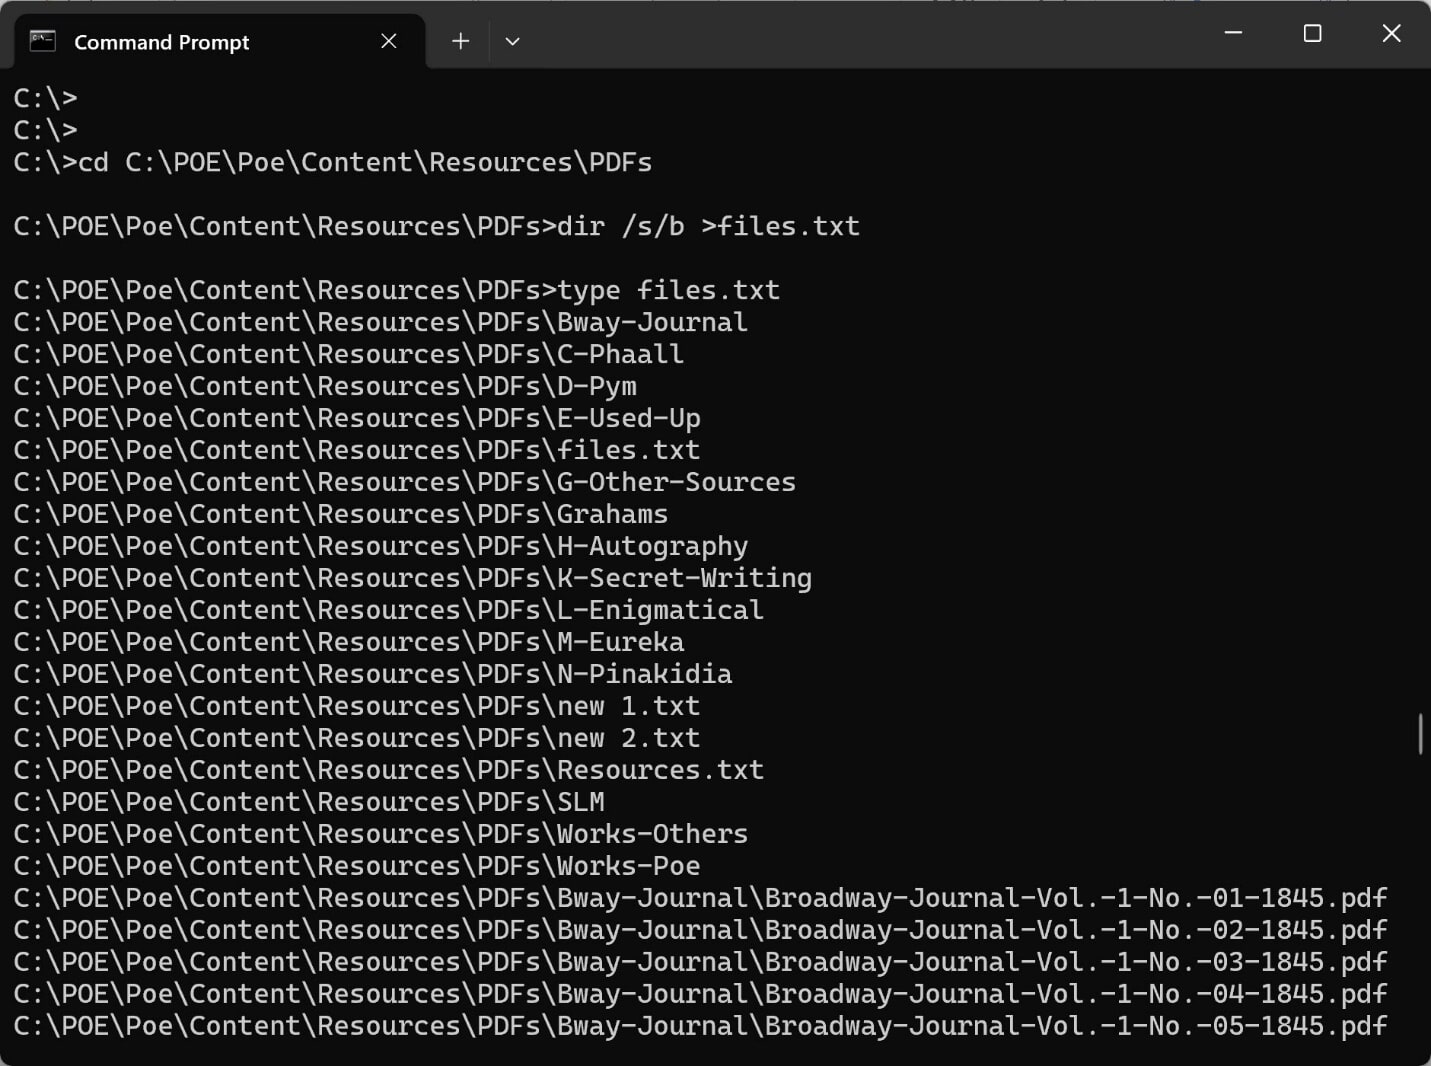Expand the new tab profile dropdown
Viewport: 1431px width, 1066px height.
point(512,41)
